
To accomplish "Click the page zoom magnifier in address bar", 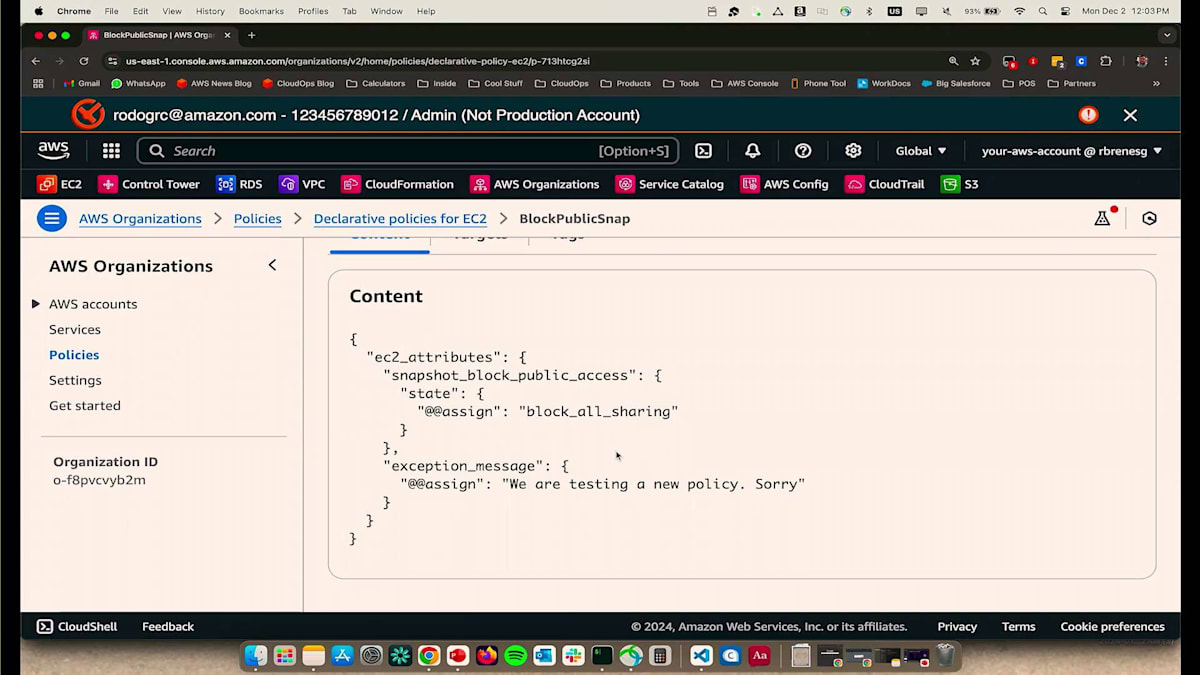I will (953, 61).
